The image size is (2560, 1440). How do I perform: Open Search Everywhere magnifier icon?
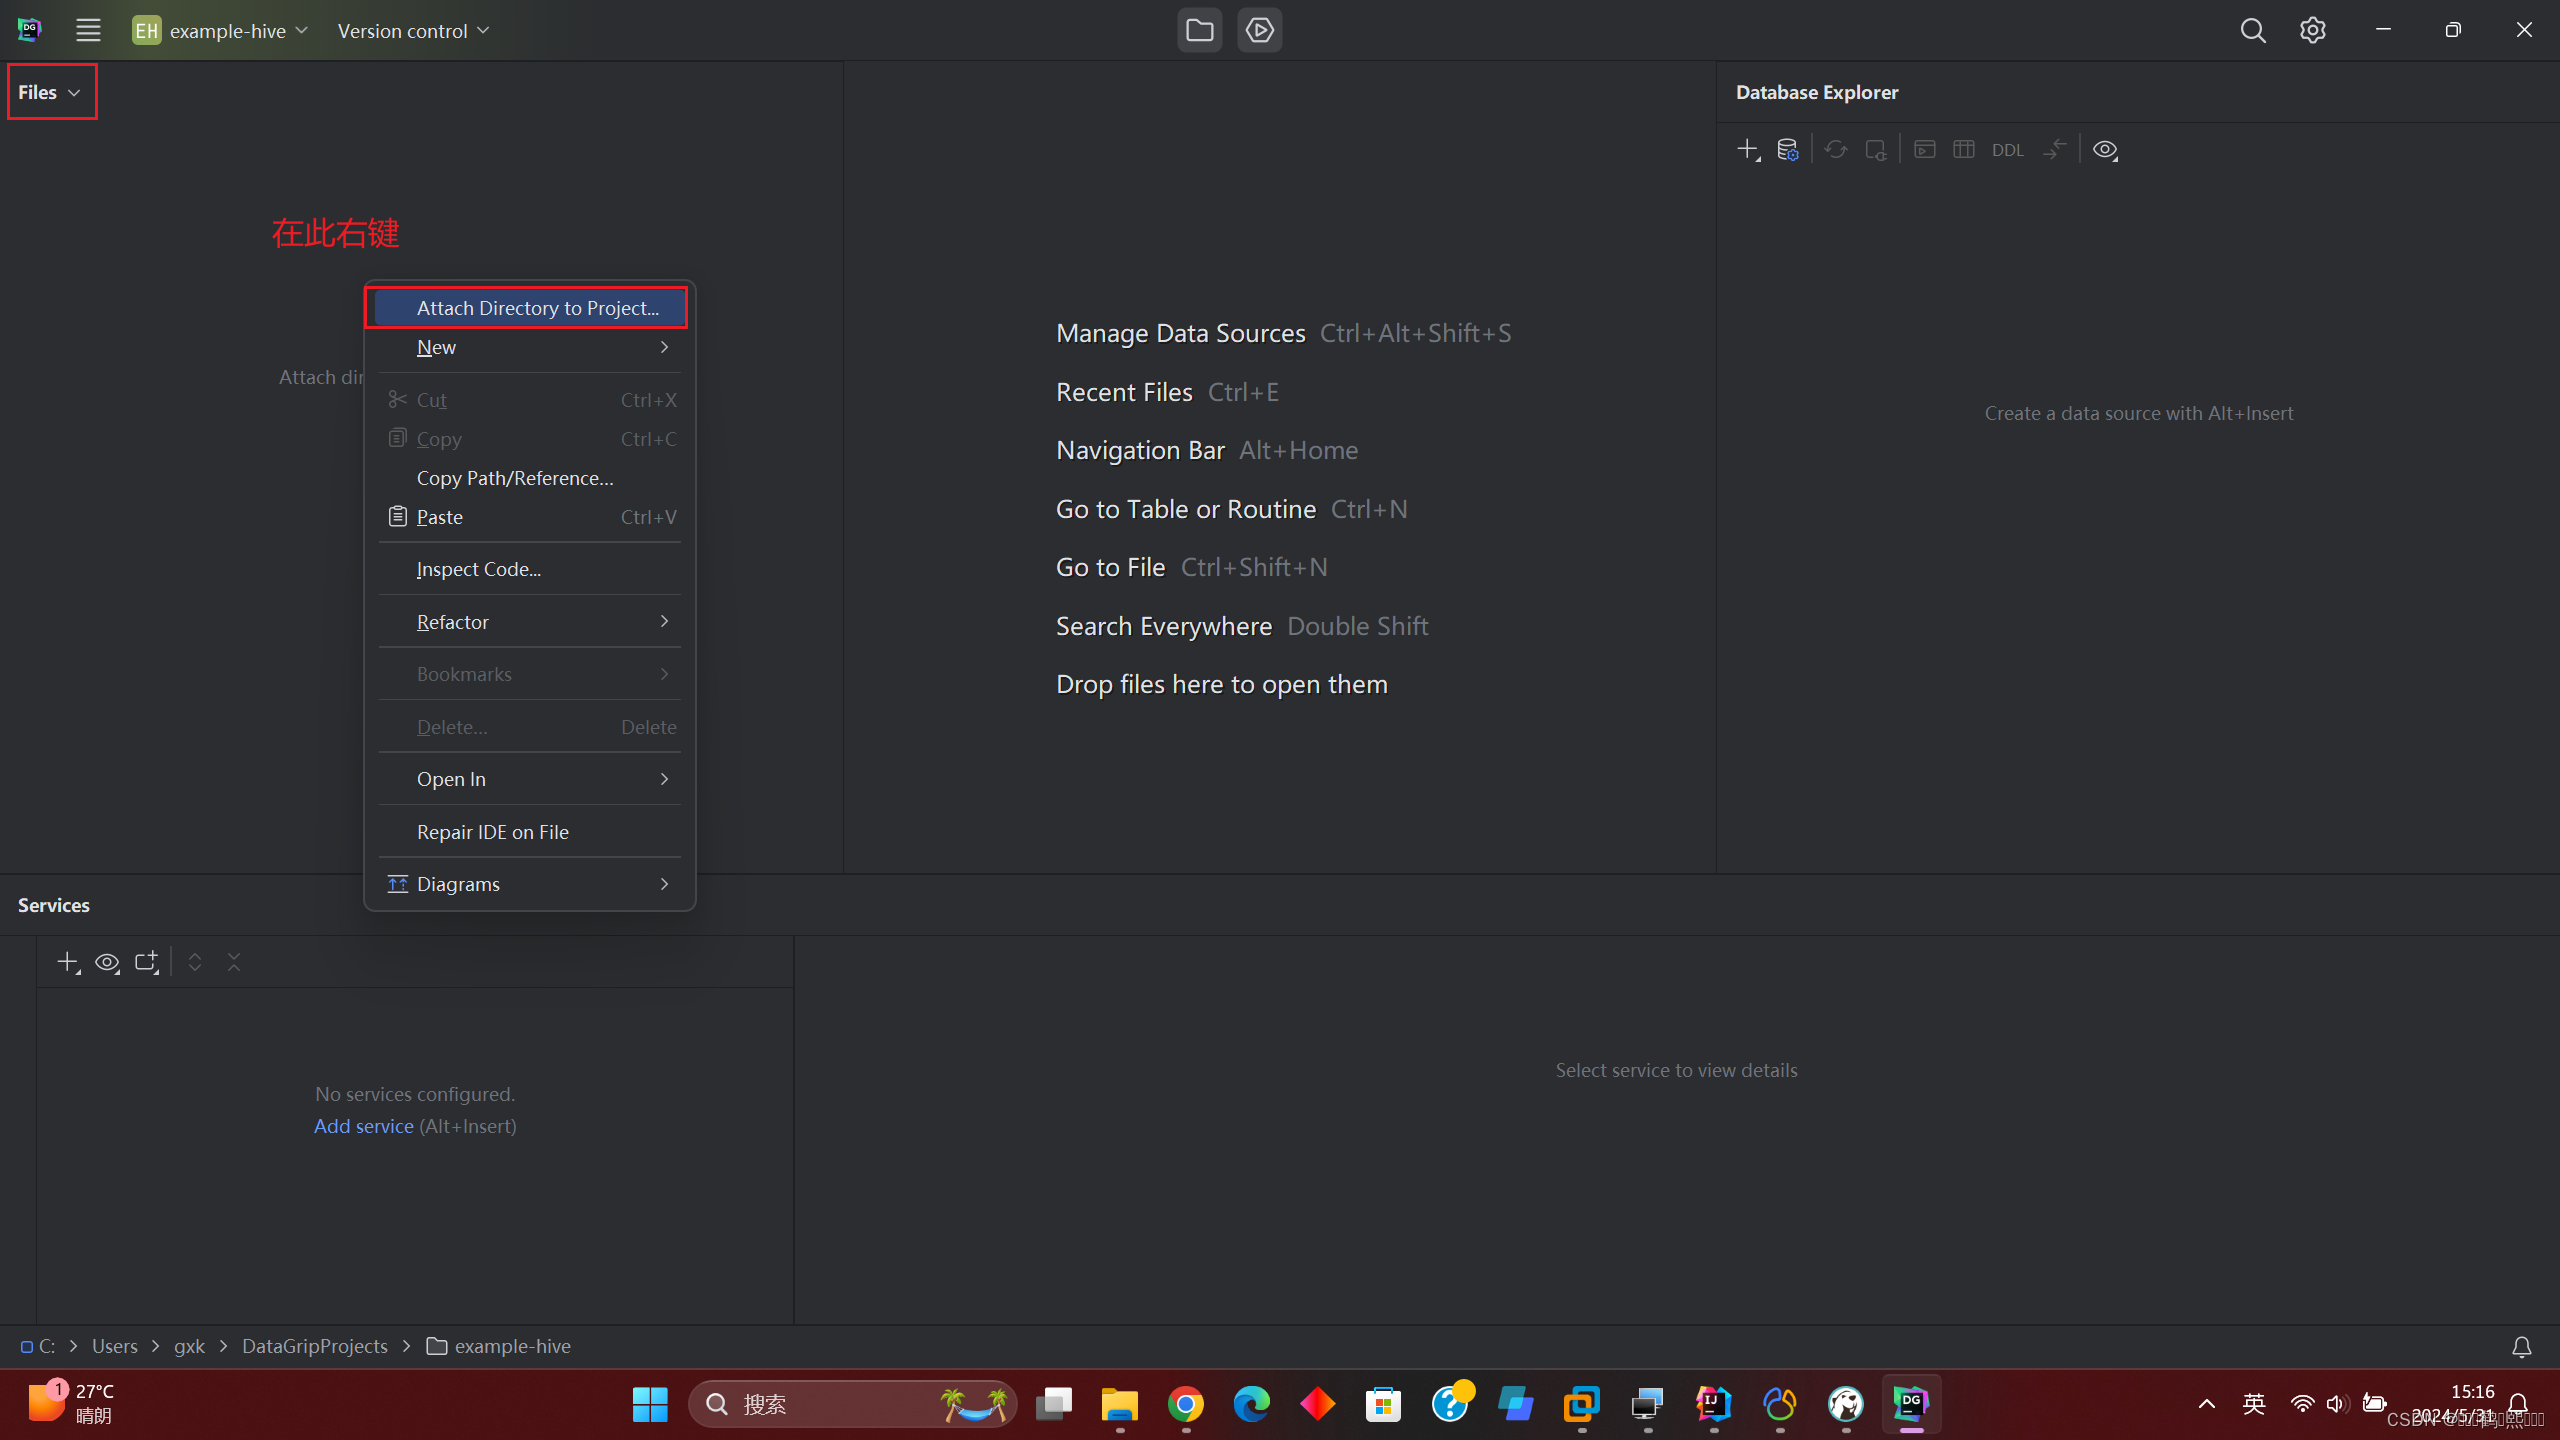(x=2252, y=30)
